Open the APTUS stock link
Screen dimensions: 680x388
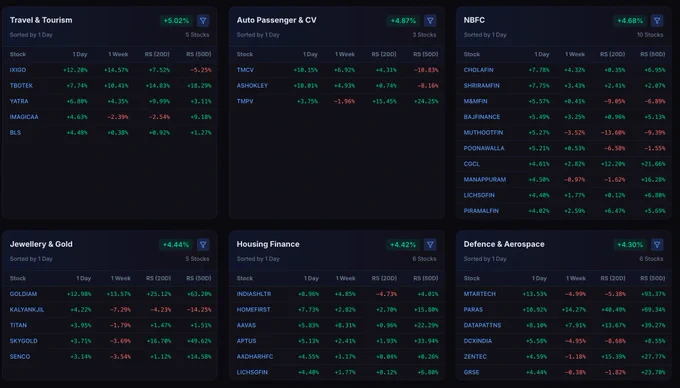[246, 341]
